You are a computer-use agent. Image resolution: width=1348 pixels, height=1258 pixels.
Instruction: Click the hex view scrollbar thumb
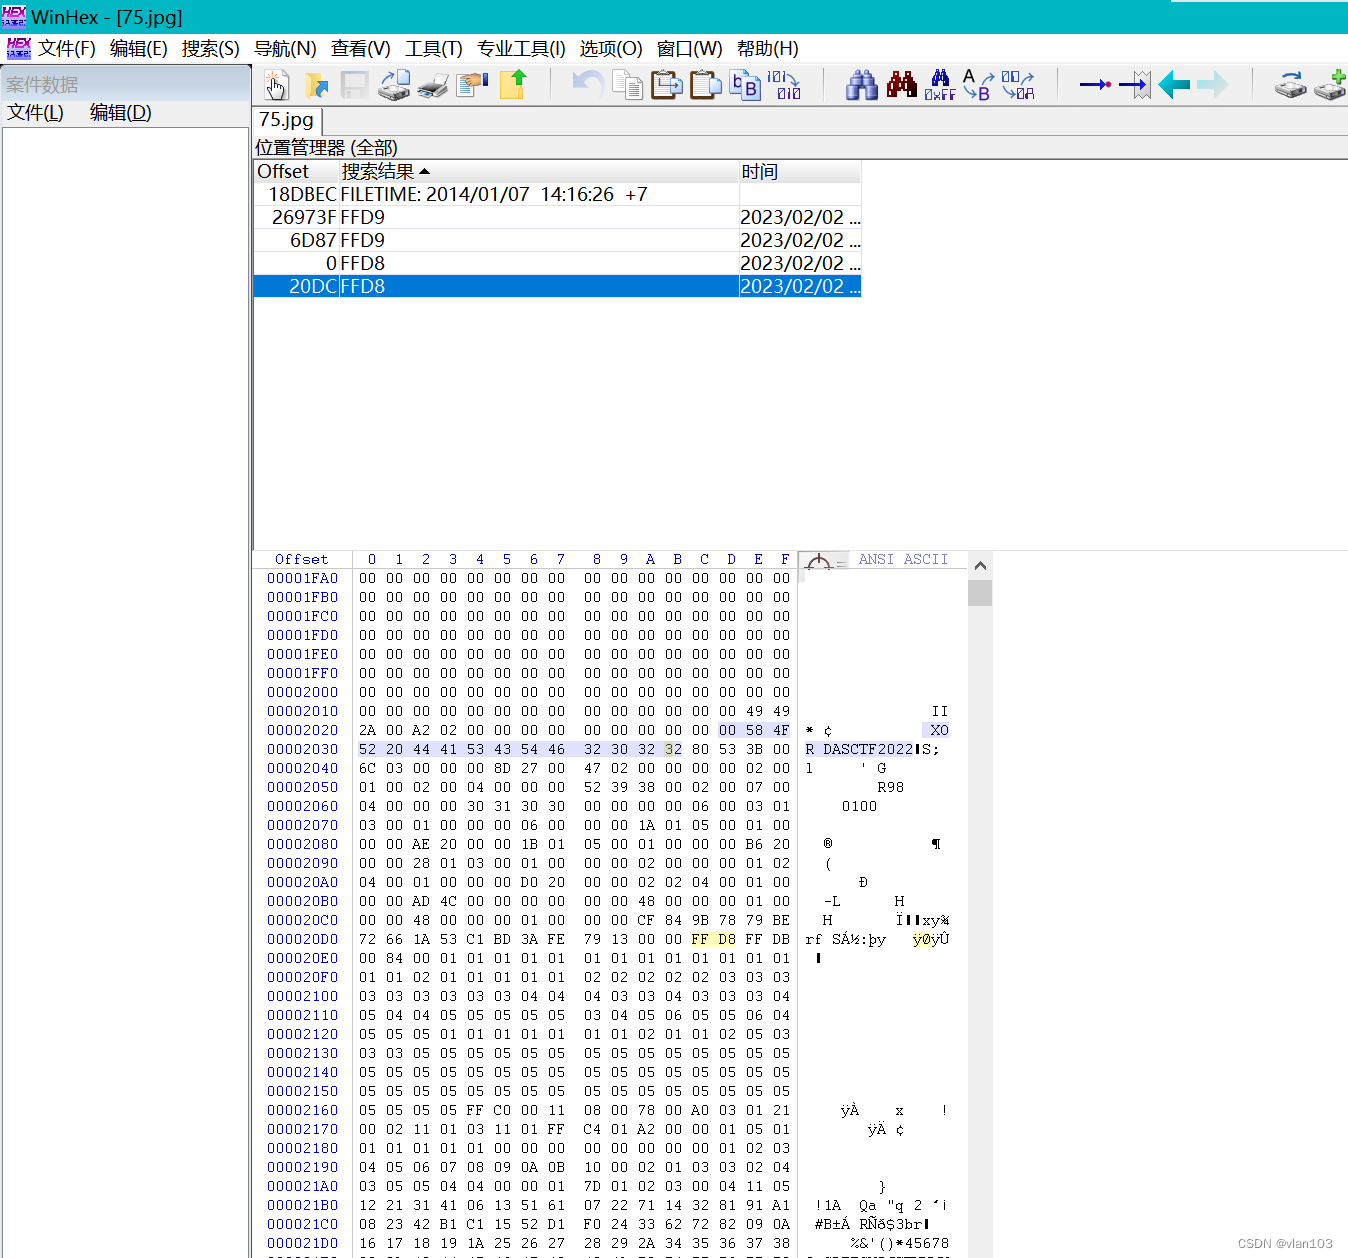point(980,593)
